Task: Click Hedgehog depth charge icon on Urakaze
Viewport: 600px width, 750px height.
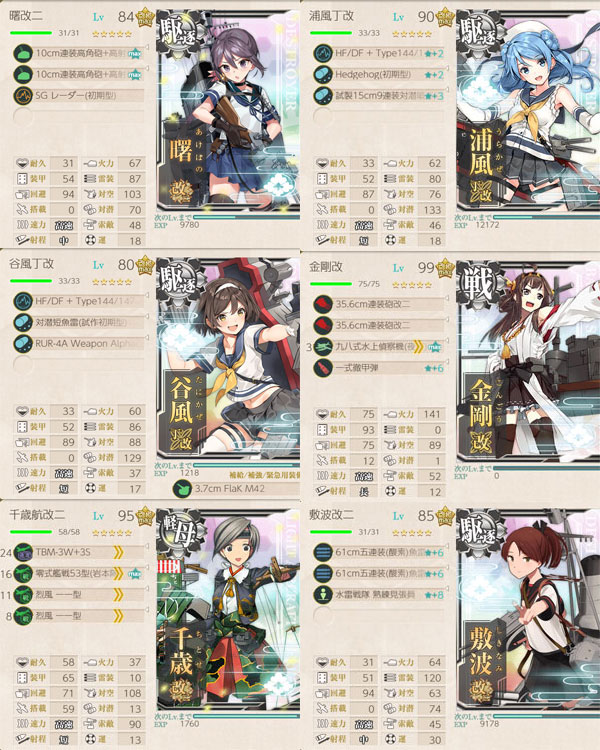Action: 323,75
